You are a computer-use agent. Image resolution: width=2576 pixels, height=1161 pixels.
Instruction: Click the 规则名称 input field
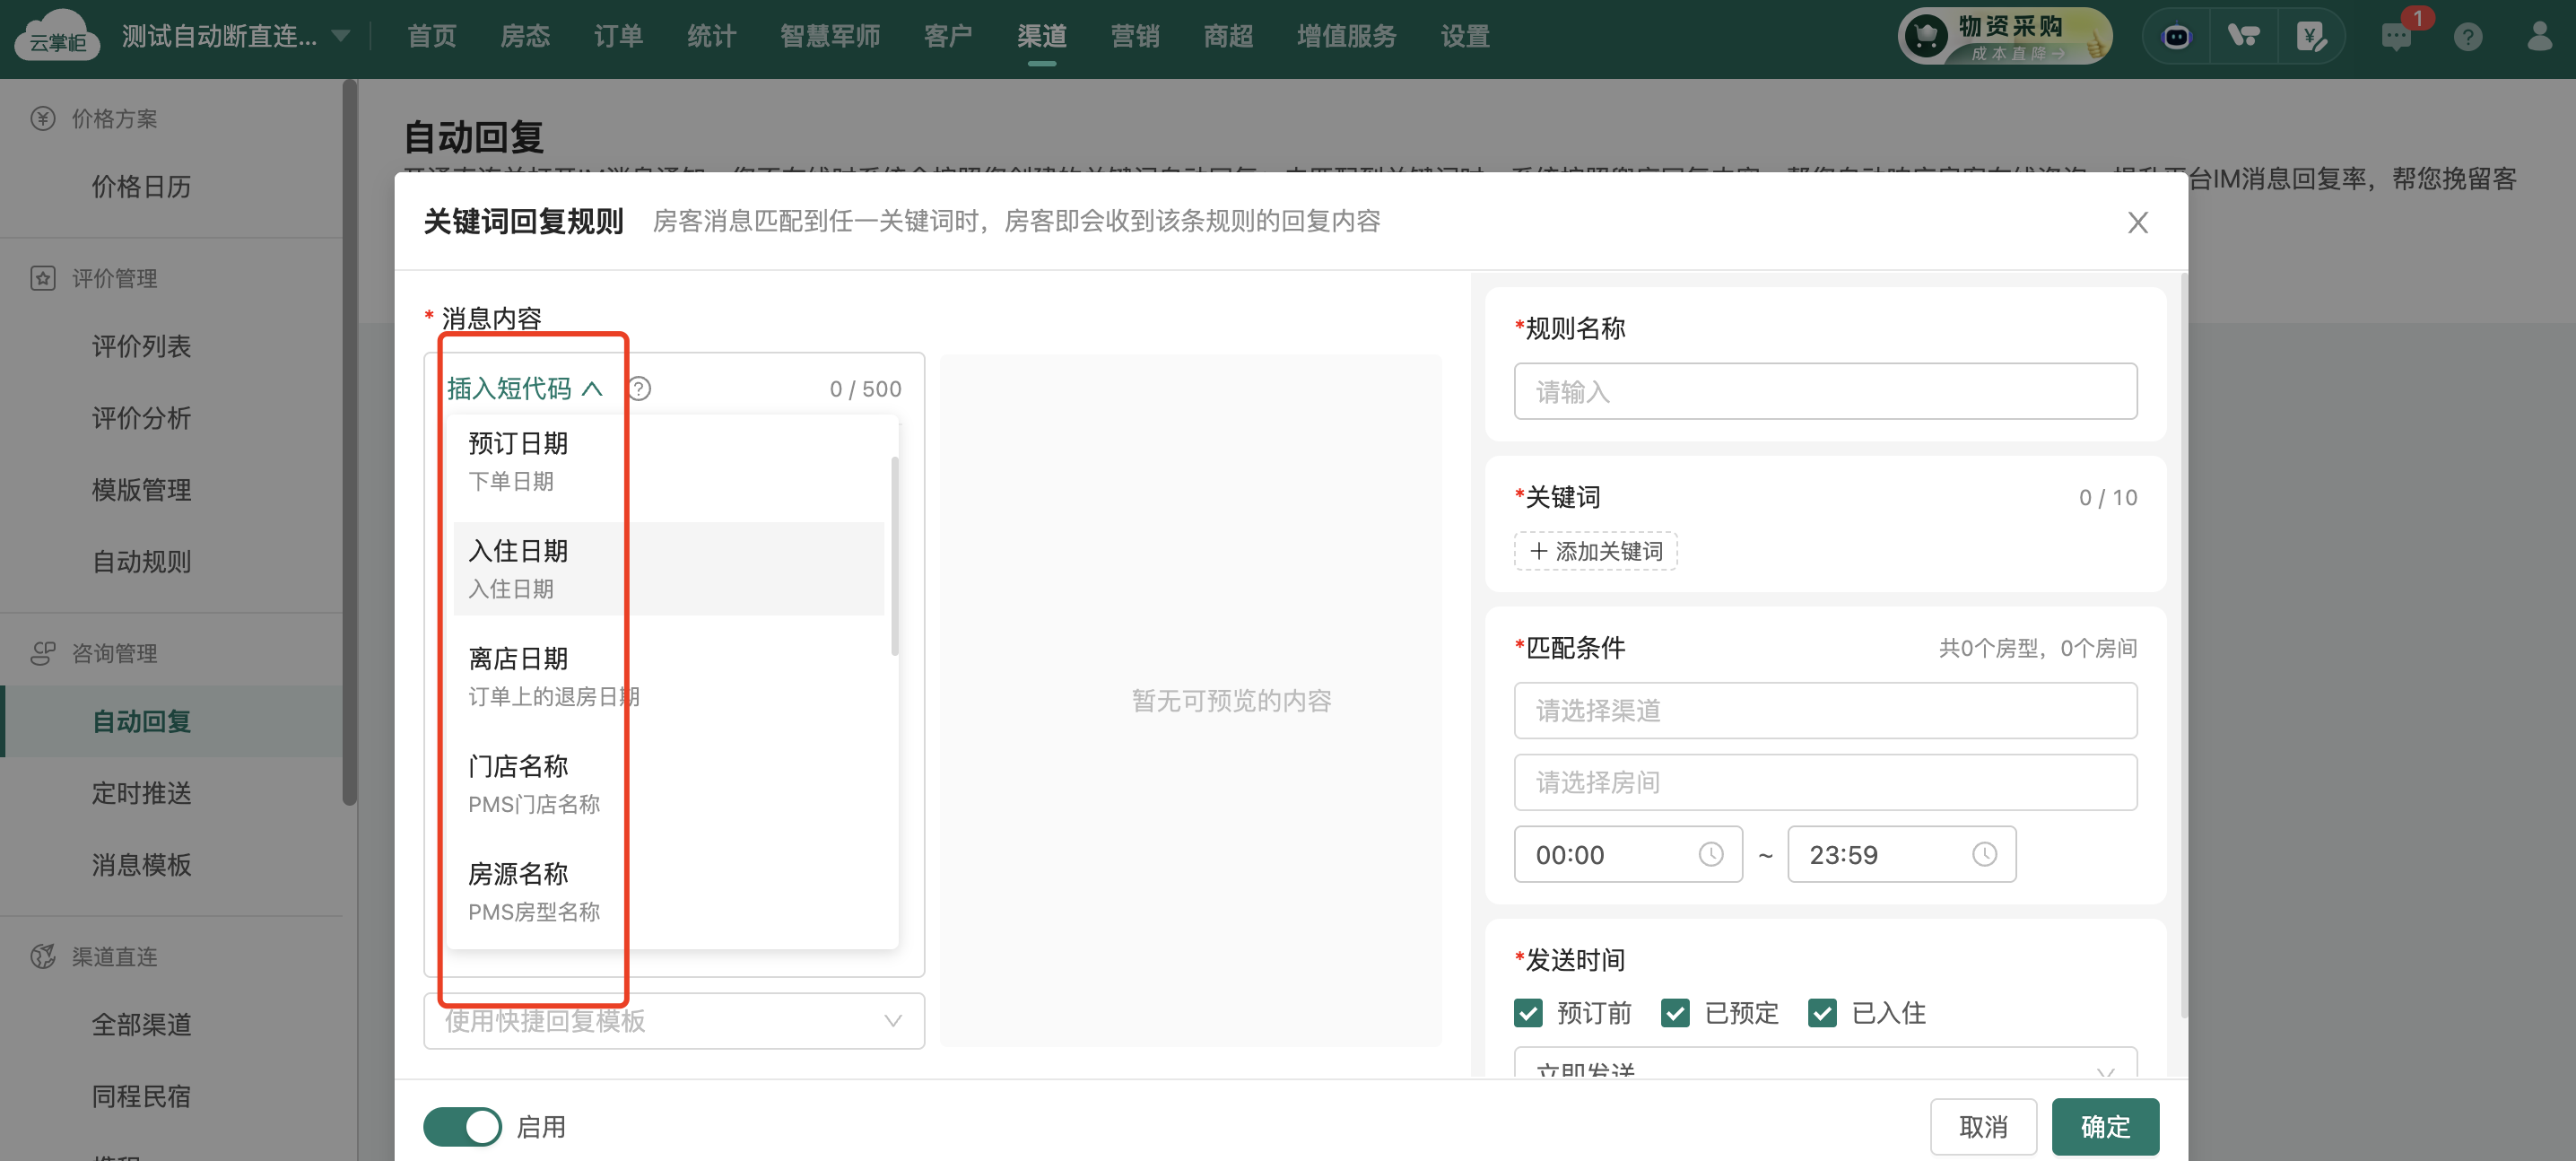(1824, 391)
